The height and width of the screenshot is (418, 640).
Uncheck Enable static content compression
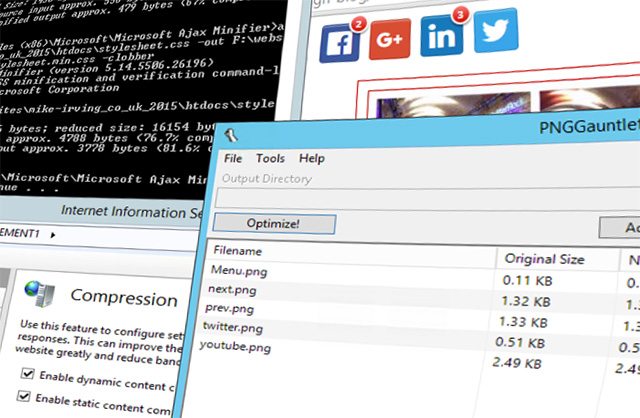point(23,396)
